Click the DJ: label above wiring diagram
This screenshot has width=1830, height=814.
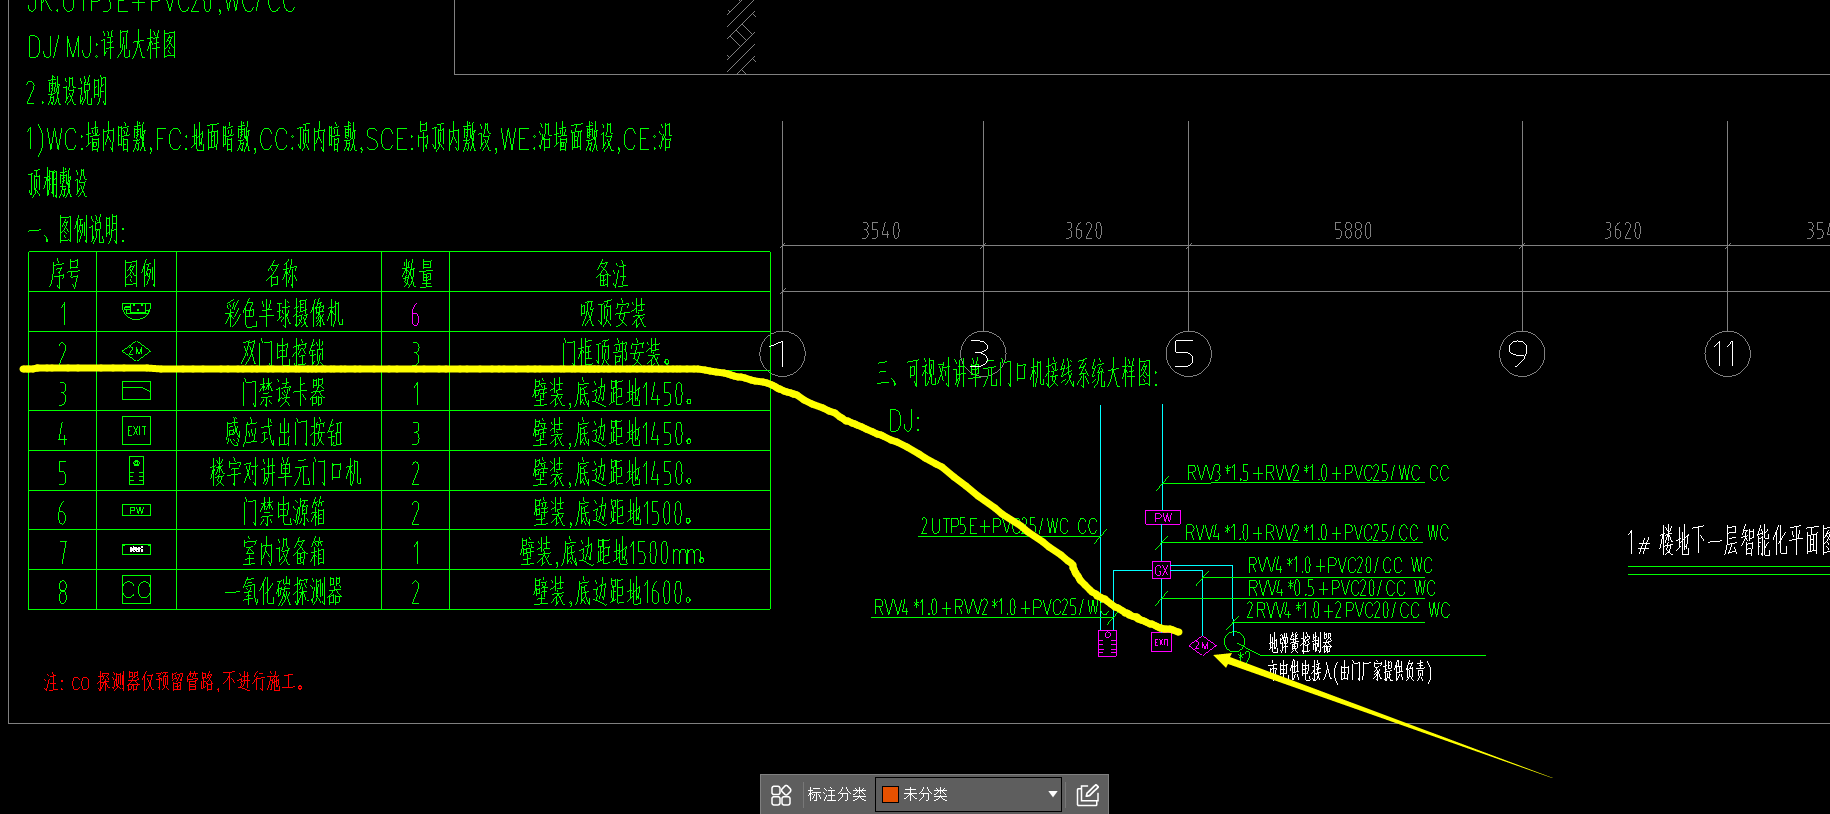point(904,421)
